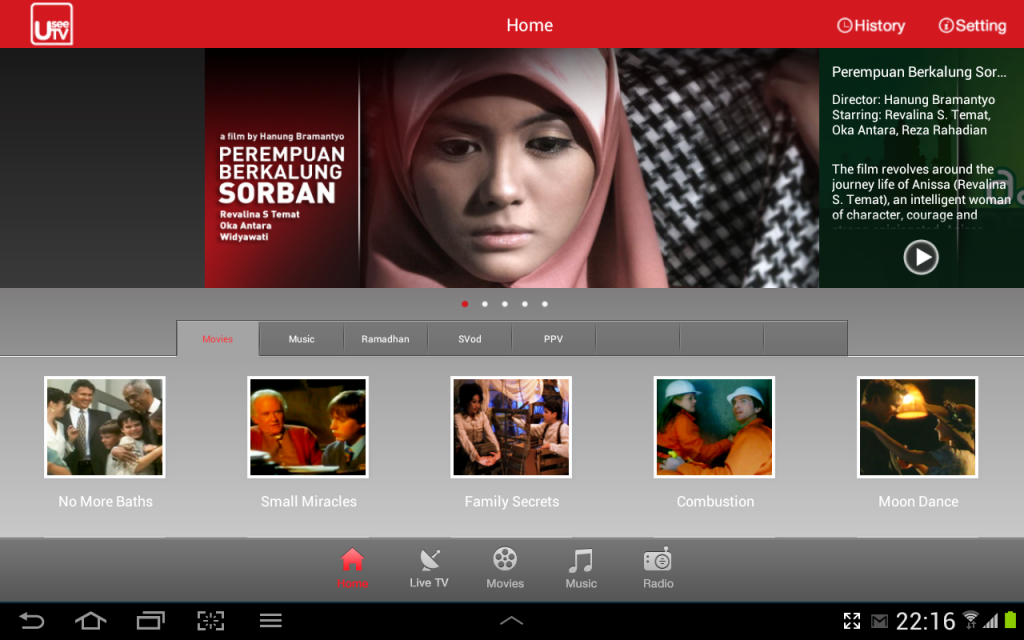Open viewing History
The height and width of the screenshot is (640, 1024).
coord(871,25)
